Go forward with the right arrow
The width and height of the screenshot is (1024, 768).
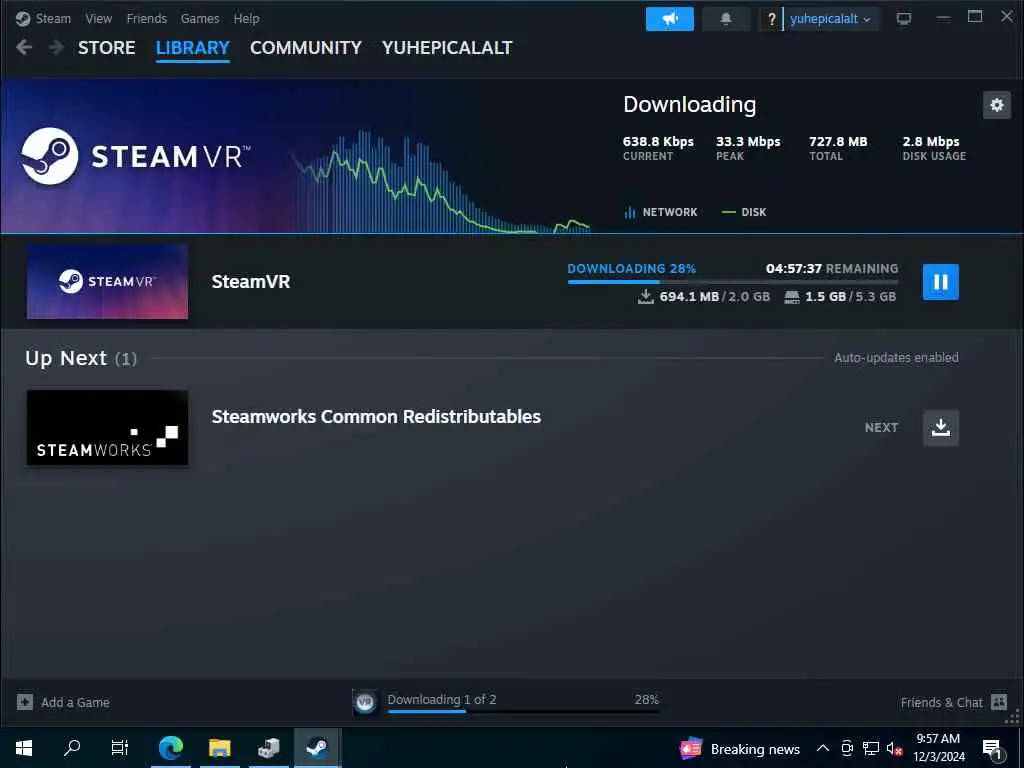point(56,47)
